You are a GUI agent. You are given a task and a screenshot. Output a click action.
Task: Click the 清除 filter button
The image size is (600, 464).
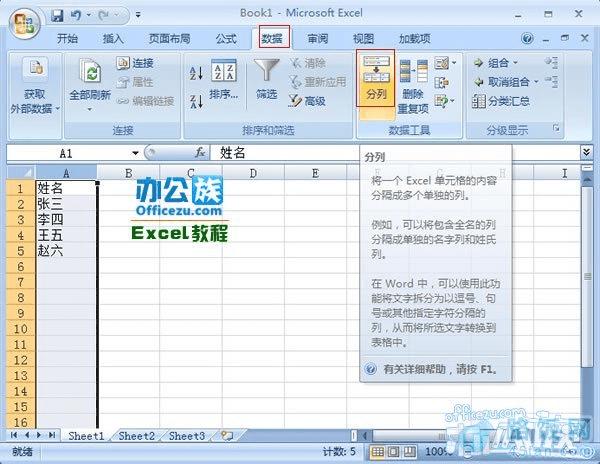[308, 63]
